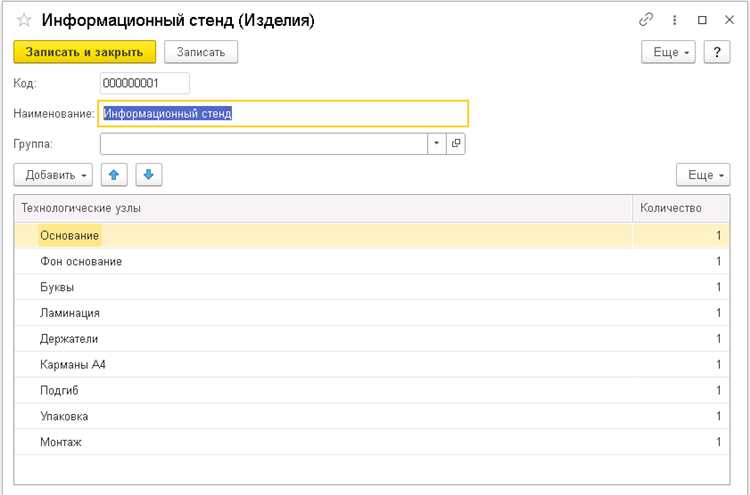
Task: Move selected row down with blue arrow
Action: tap(149, 175)
